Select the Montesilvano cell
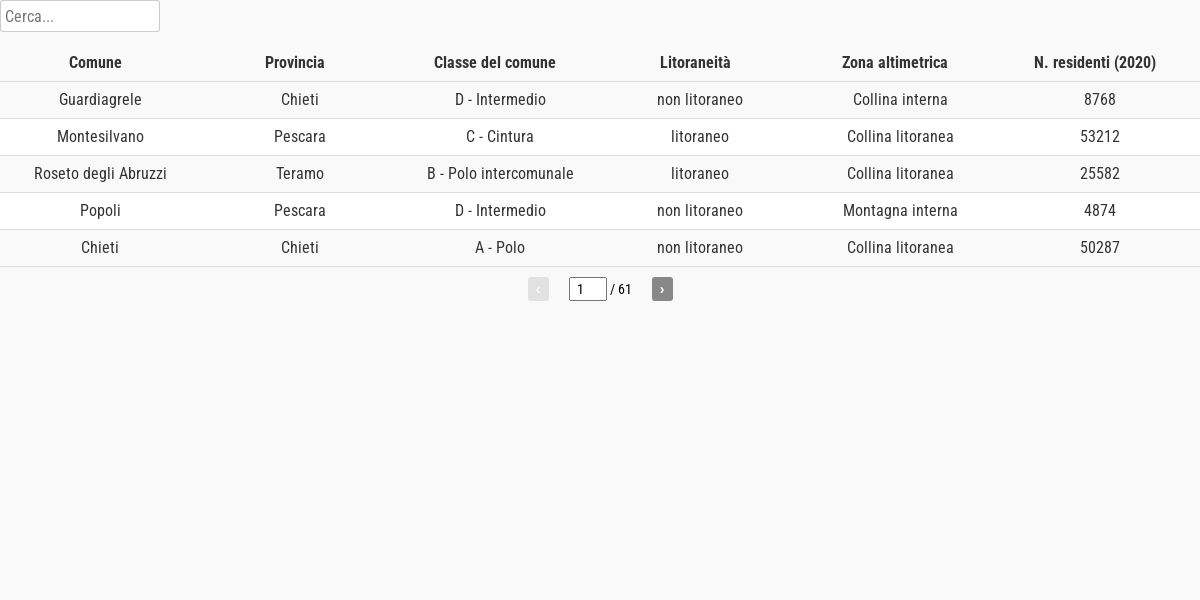This screenshot has height=600, width=1200. point(100,137)
